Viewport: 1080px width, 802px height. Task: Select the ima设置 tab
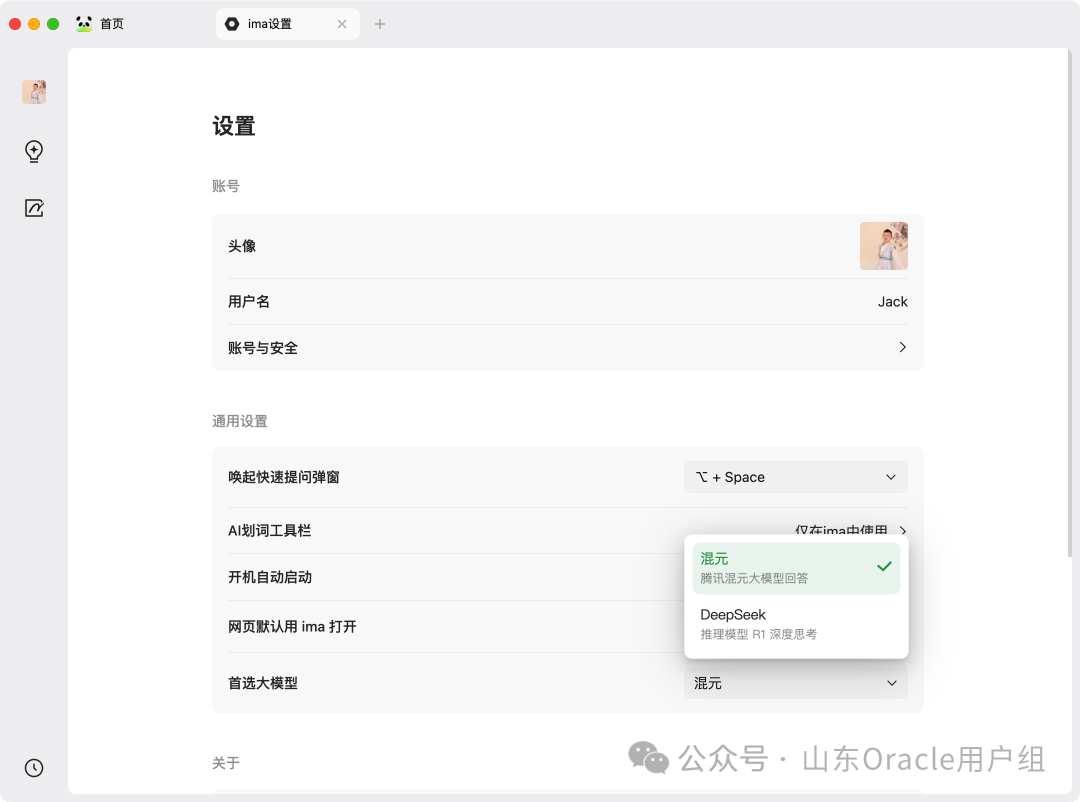287,24
